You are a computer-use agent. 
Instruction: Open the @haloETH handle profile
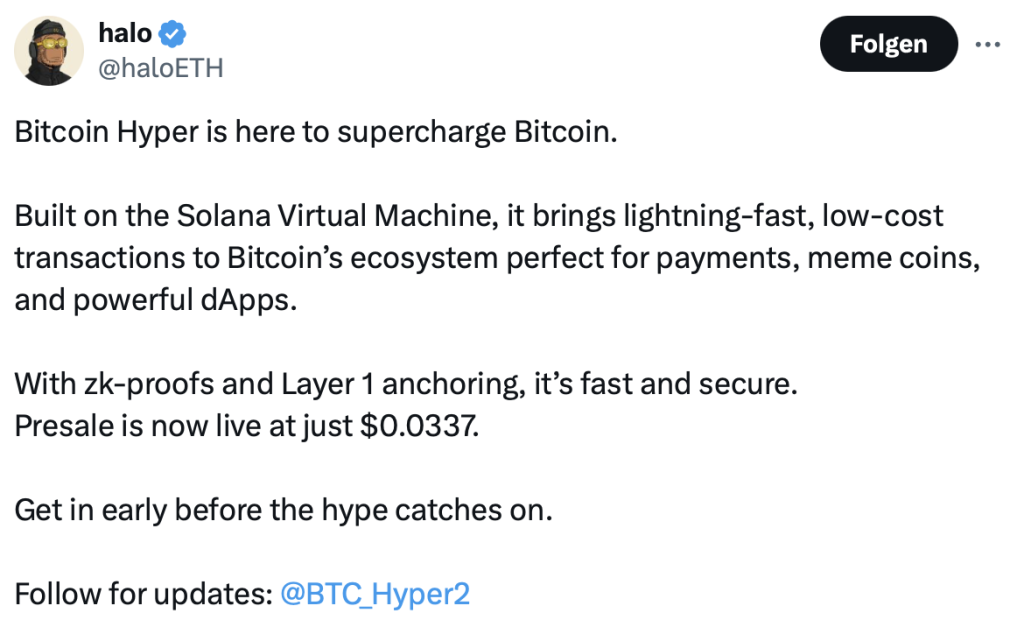(x=161, y=68)
